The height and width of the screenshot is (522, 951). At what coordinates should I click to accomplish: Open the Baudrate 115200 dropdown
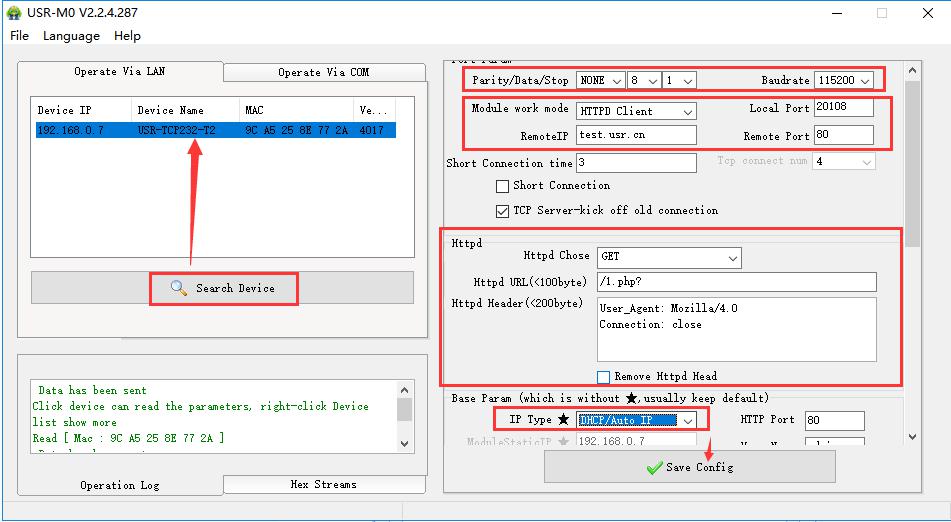844,80
